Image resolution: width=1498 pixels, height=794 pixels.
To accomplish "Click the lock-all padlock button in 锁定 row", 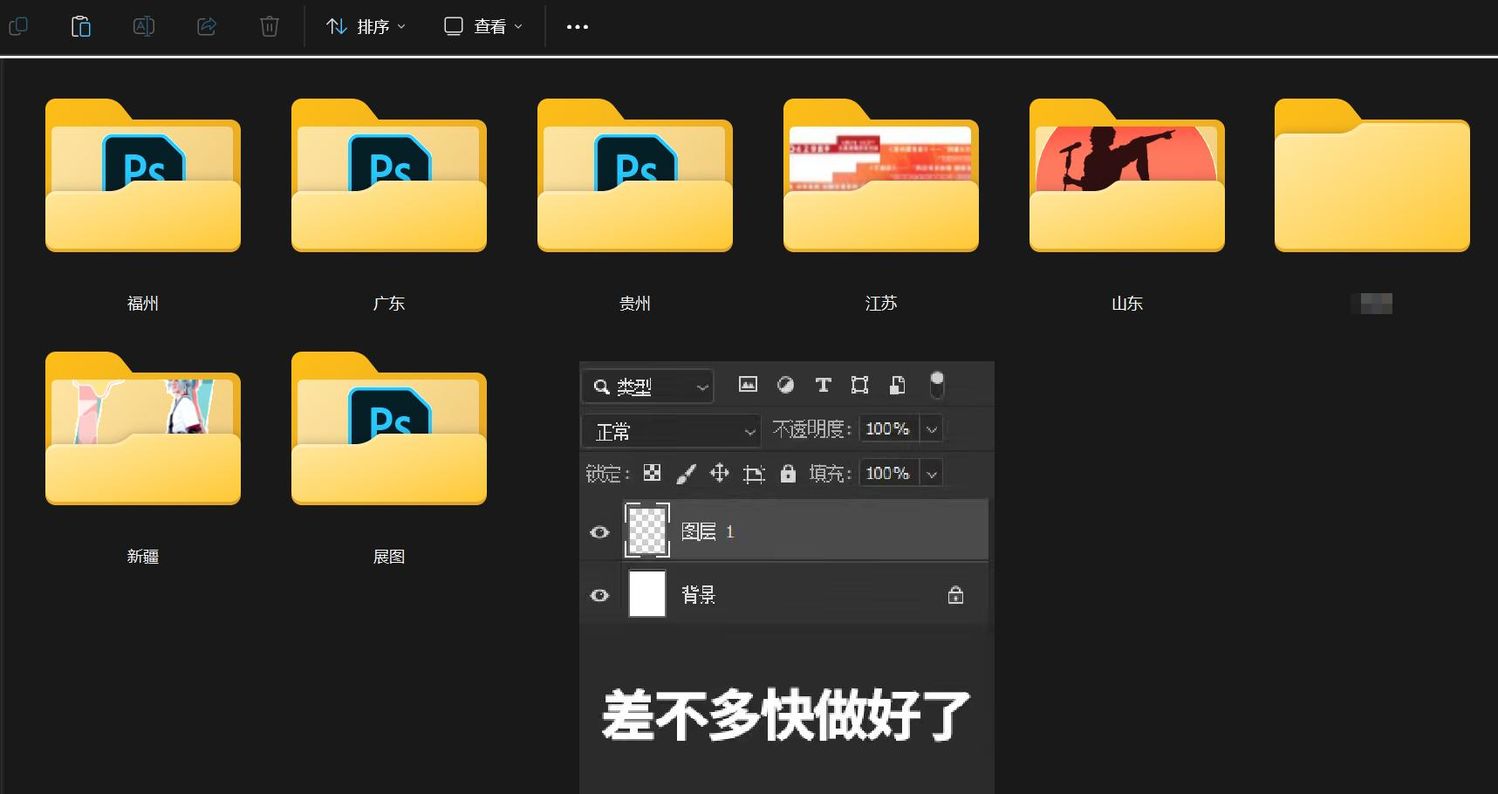I will point(788,473).
